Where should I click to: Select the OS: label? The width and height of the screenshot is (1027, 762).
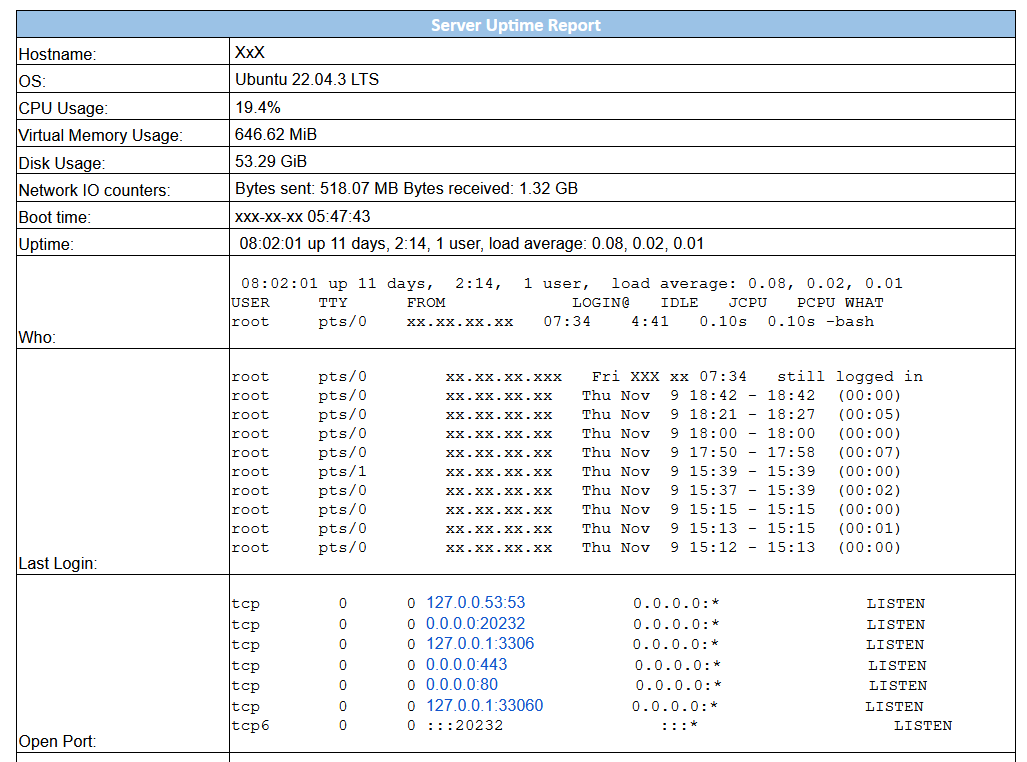pyautogui.click(x=32, y=81)
